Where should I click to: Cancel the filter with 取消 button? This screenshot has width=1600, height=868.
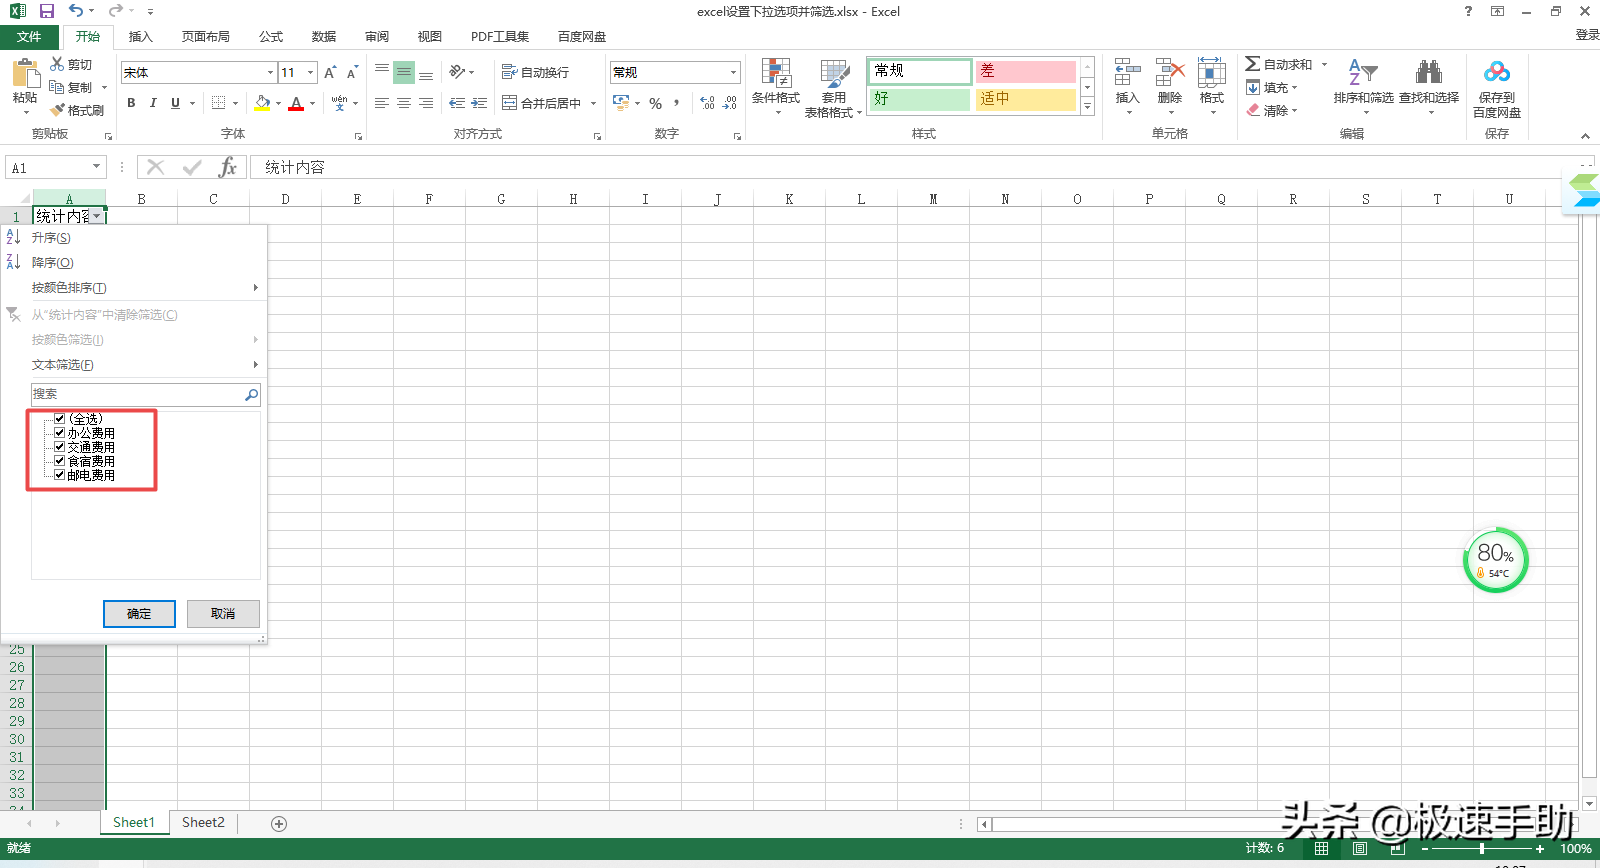coord(223,614)
